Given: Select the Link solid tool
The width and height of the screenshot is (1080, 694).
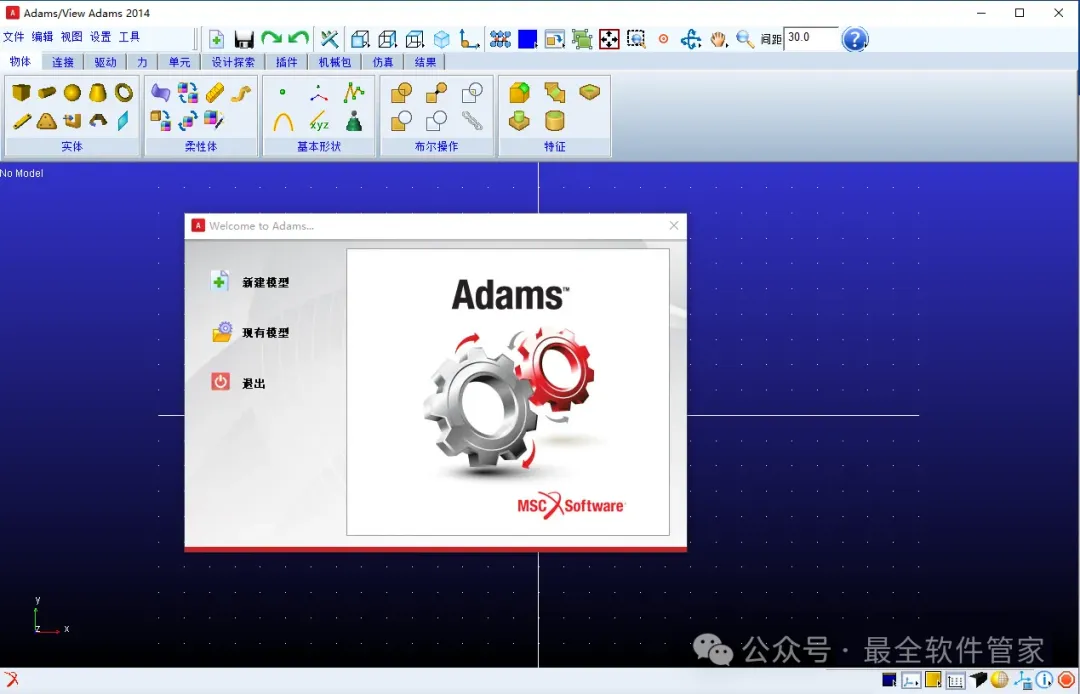Looking at the screenshot, I should pos(21,122).
